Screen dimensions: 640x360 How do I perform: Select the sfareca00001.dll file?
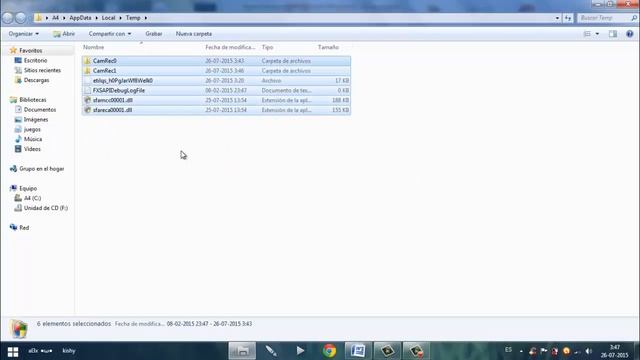(216, 110)
